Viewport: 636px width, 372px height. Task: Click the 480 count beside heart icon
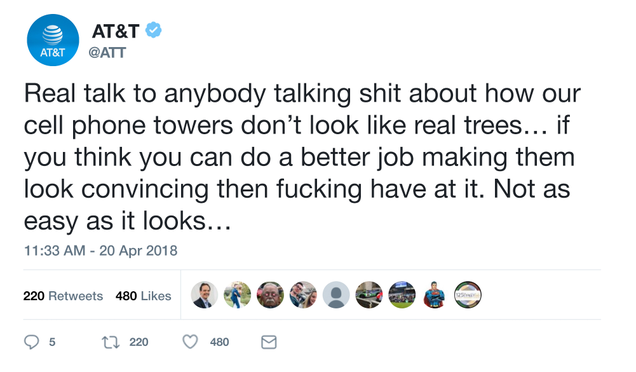point(219,342)
